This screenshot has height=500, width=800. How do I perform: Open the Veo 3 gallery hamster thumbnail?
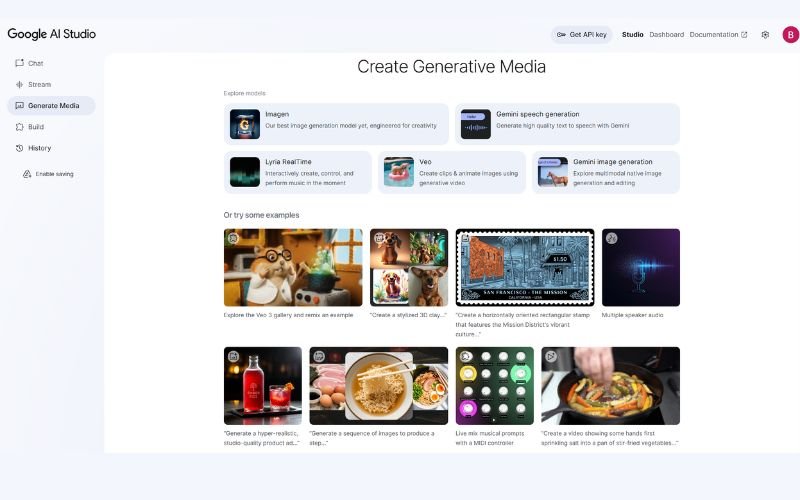click(x=293, y=267)
